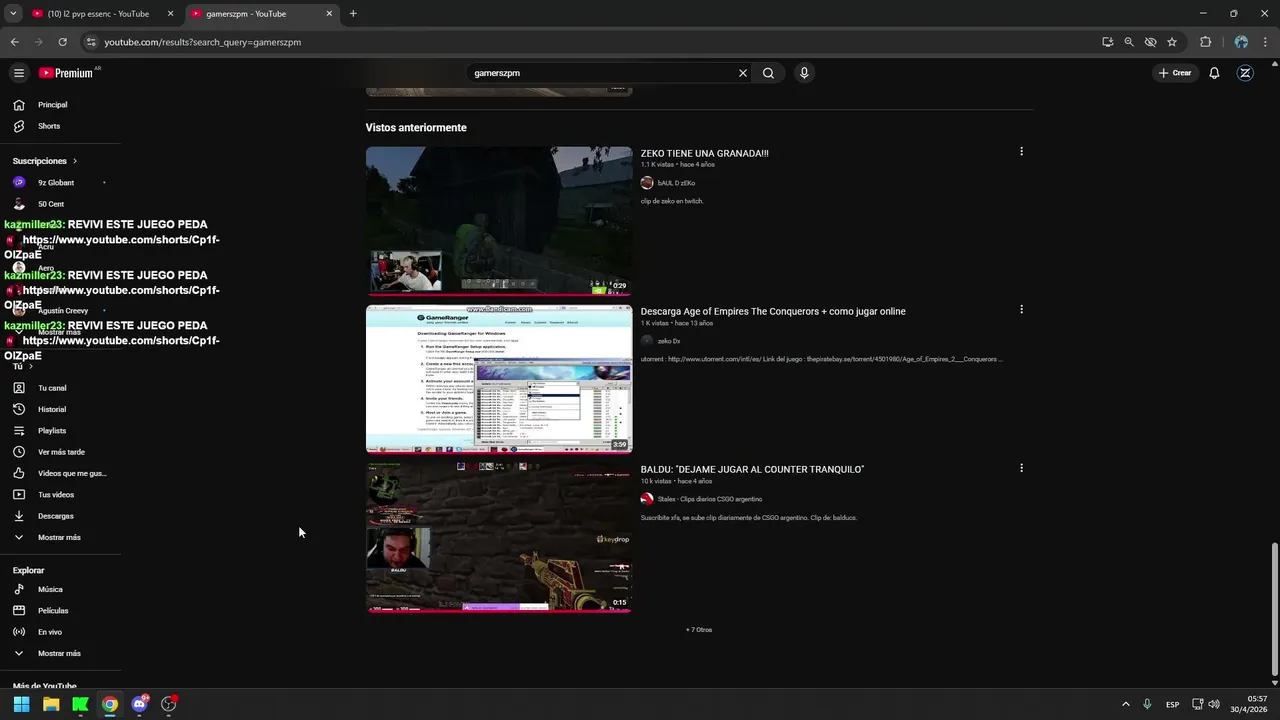Click the title BALDU: DEJAME JUGAR AL COUNTER TRANQUILO
This screenshot has width=1280, height=720.
(752, 469)
